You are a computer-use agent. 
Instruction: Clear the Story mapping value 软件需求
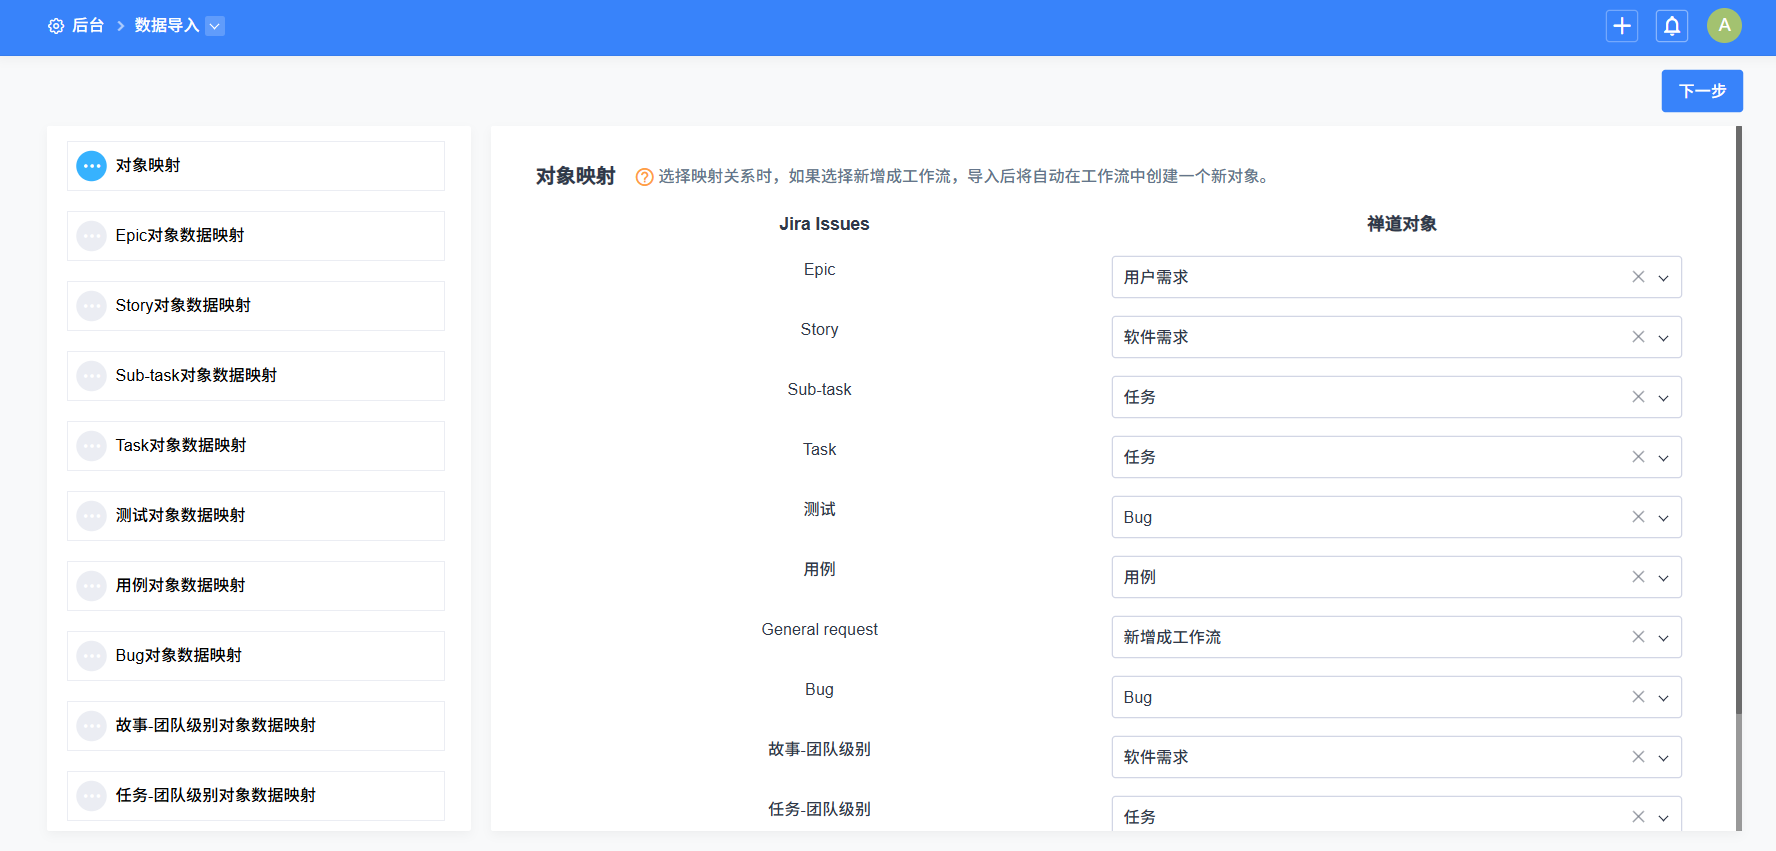click(1638, 337)
